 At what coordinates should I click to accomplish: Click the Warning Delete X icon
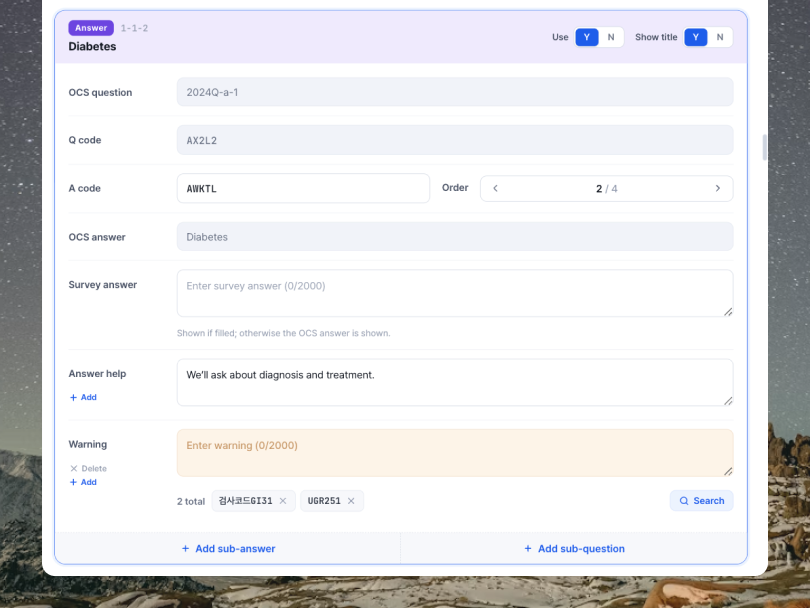[73, 469]
